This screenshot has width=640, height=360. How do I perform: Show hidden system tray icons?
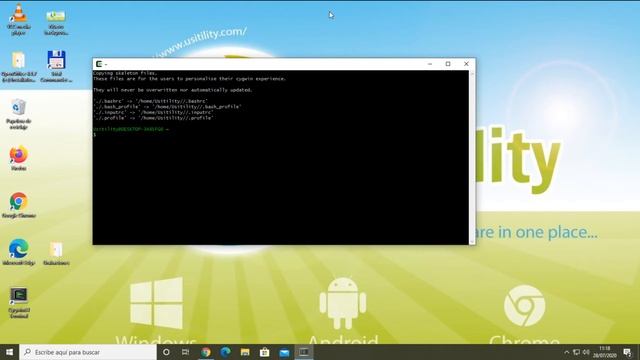[567, 352]
